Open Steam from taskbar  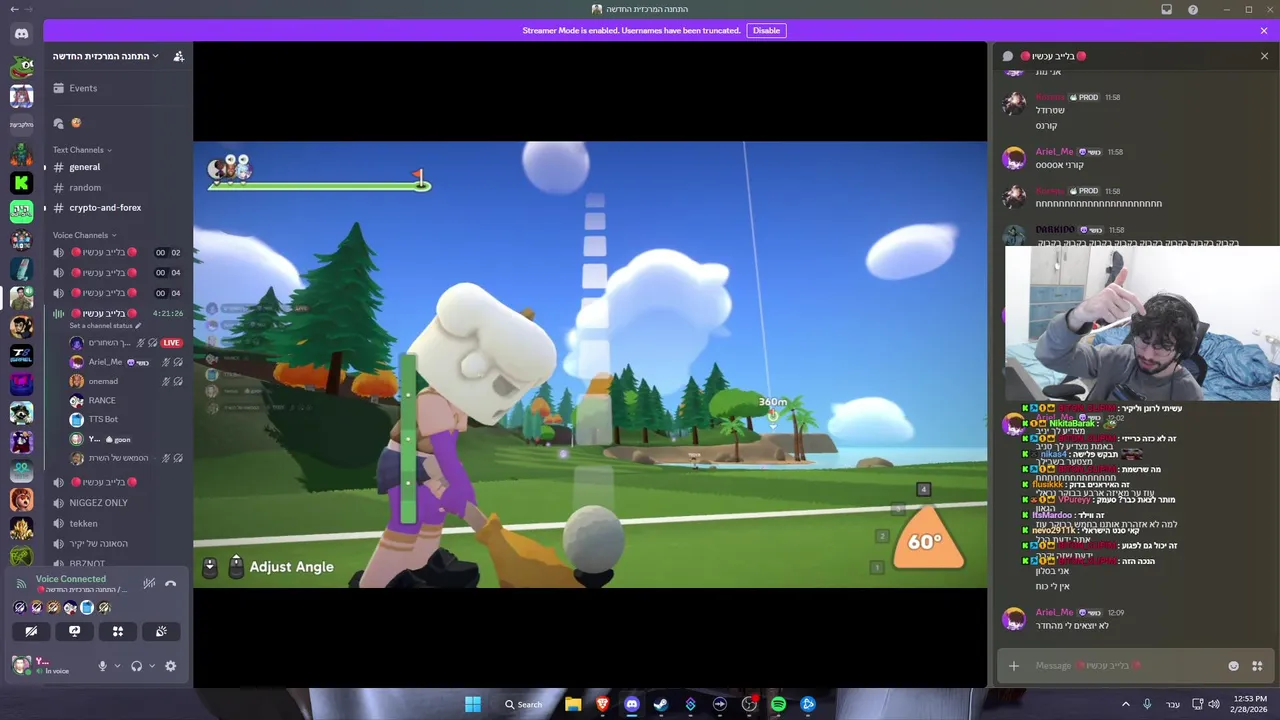(x=661, y=704)
